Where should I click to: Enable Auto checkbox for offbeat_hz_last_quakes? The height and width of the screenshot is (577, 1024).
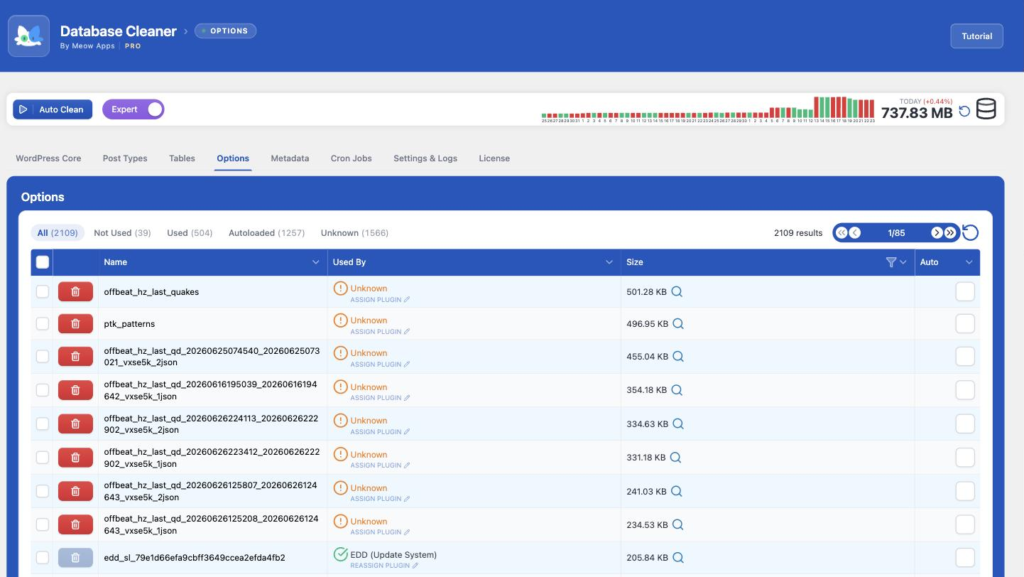965,292
